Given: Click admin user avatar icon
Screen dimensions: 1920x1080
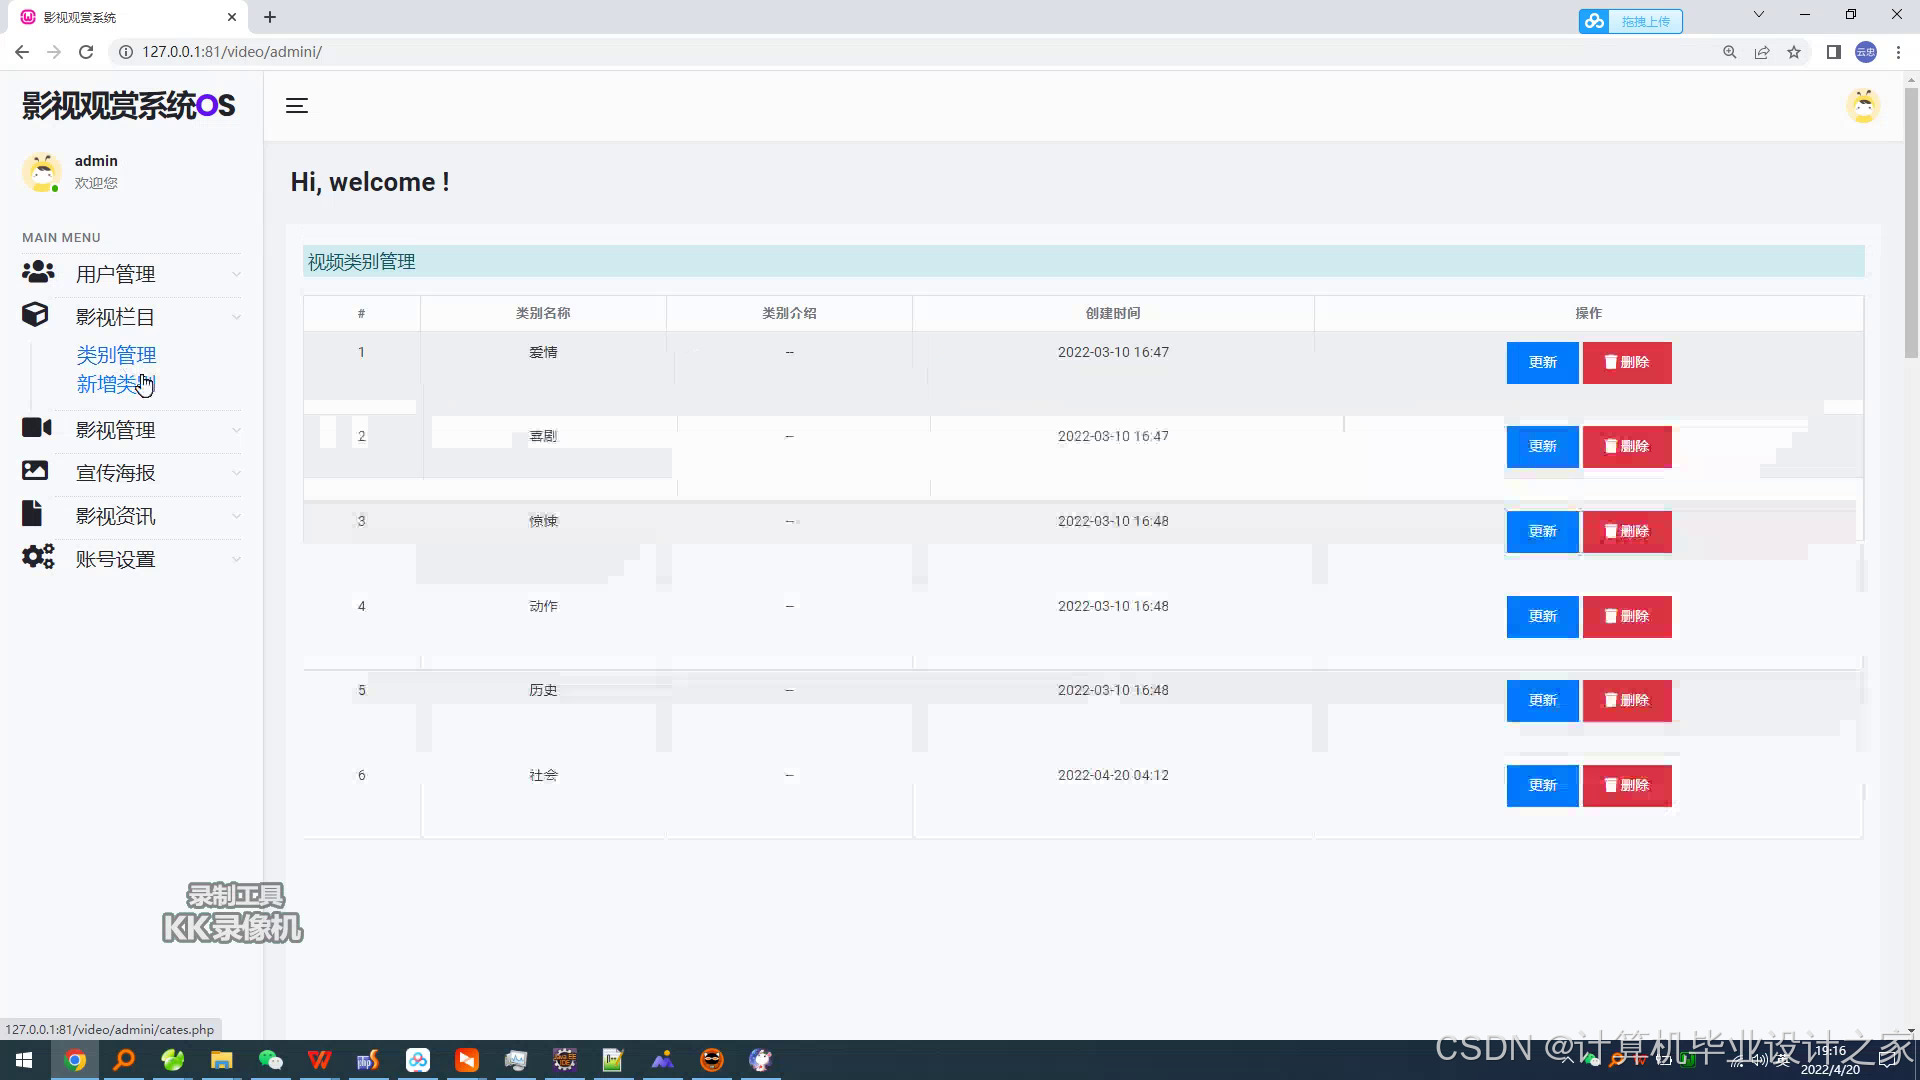Looking at the screenshot, I should click(x=42, y=171).
